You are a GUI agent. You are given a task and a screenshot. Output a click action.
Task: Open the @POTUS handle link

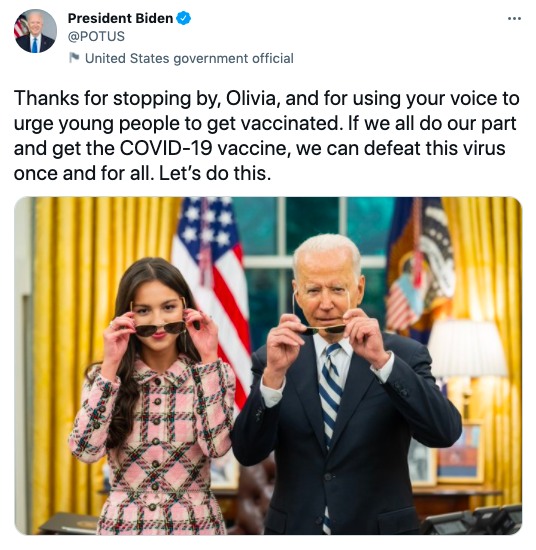[x=96, y=36]
